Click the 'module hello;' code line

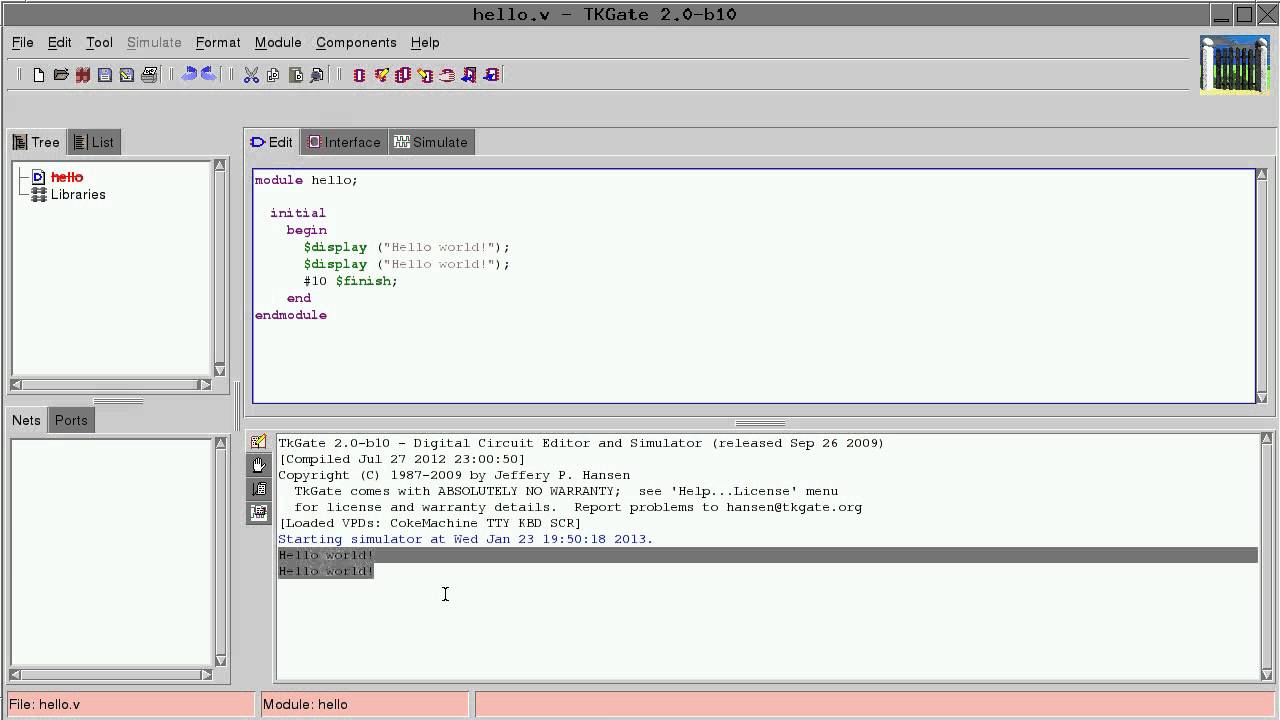click(x=306, y=180)
